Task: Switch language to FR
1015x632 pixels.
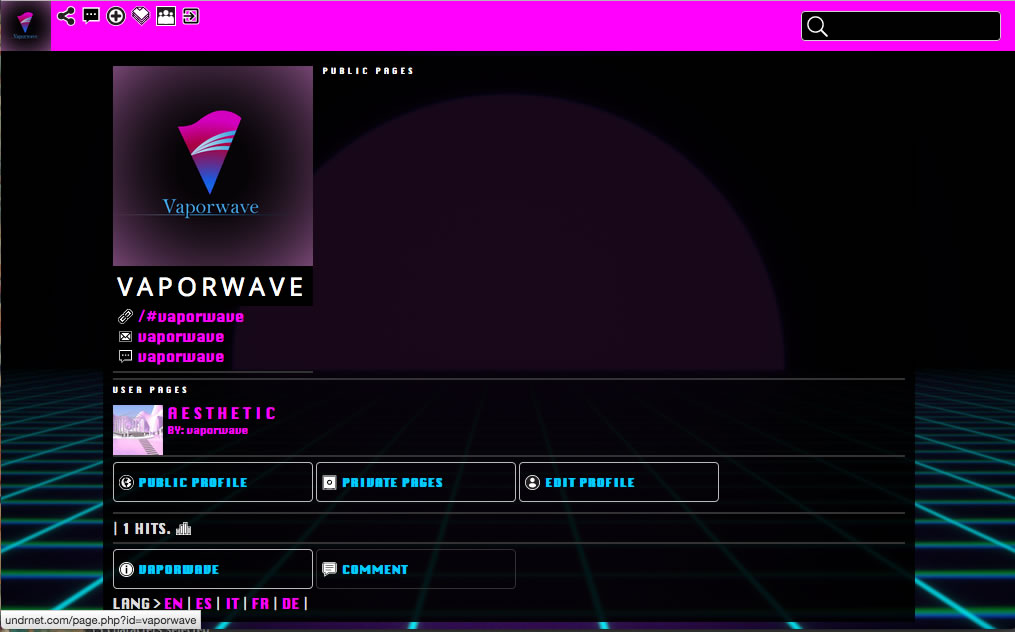Action: pyautogui.click(x=260, y=603)
